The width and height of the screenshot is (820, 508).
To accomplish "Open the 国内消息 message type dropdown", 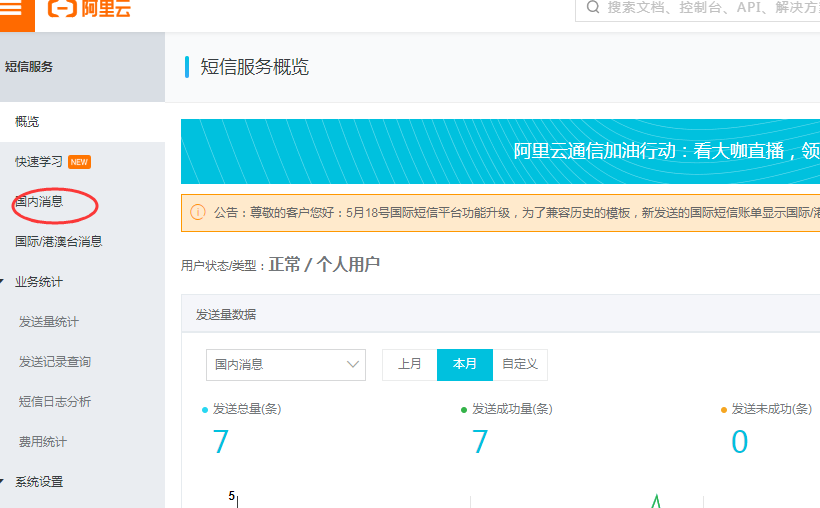I will (x=286, y=365).
